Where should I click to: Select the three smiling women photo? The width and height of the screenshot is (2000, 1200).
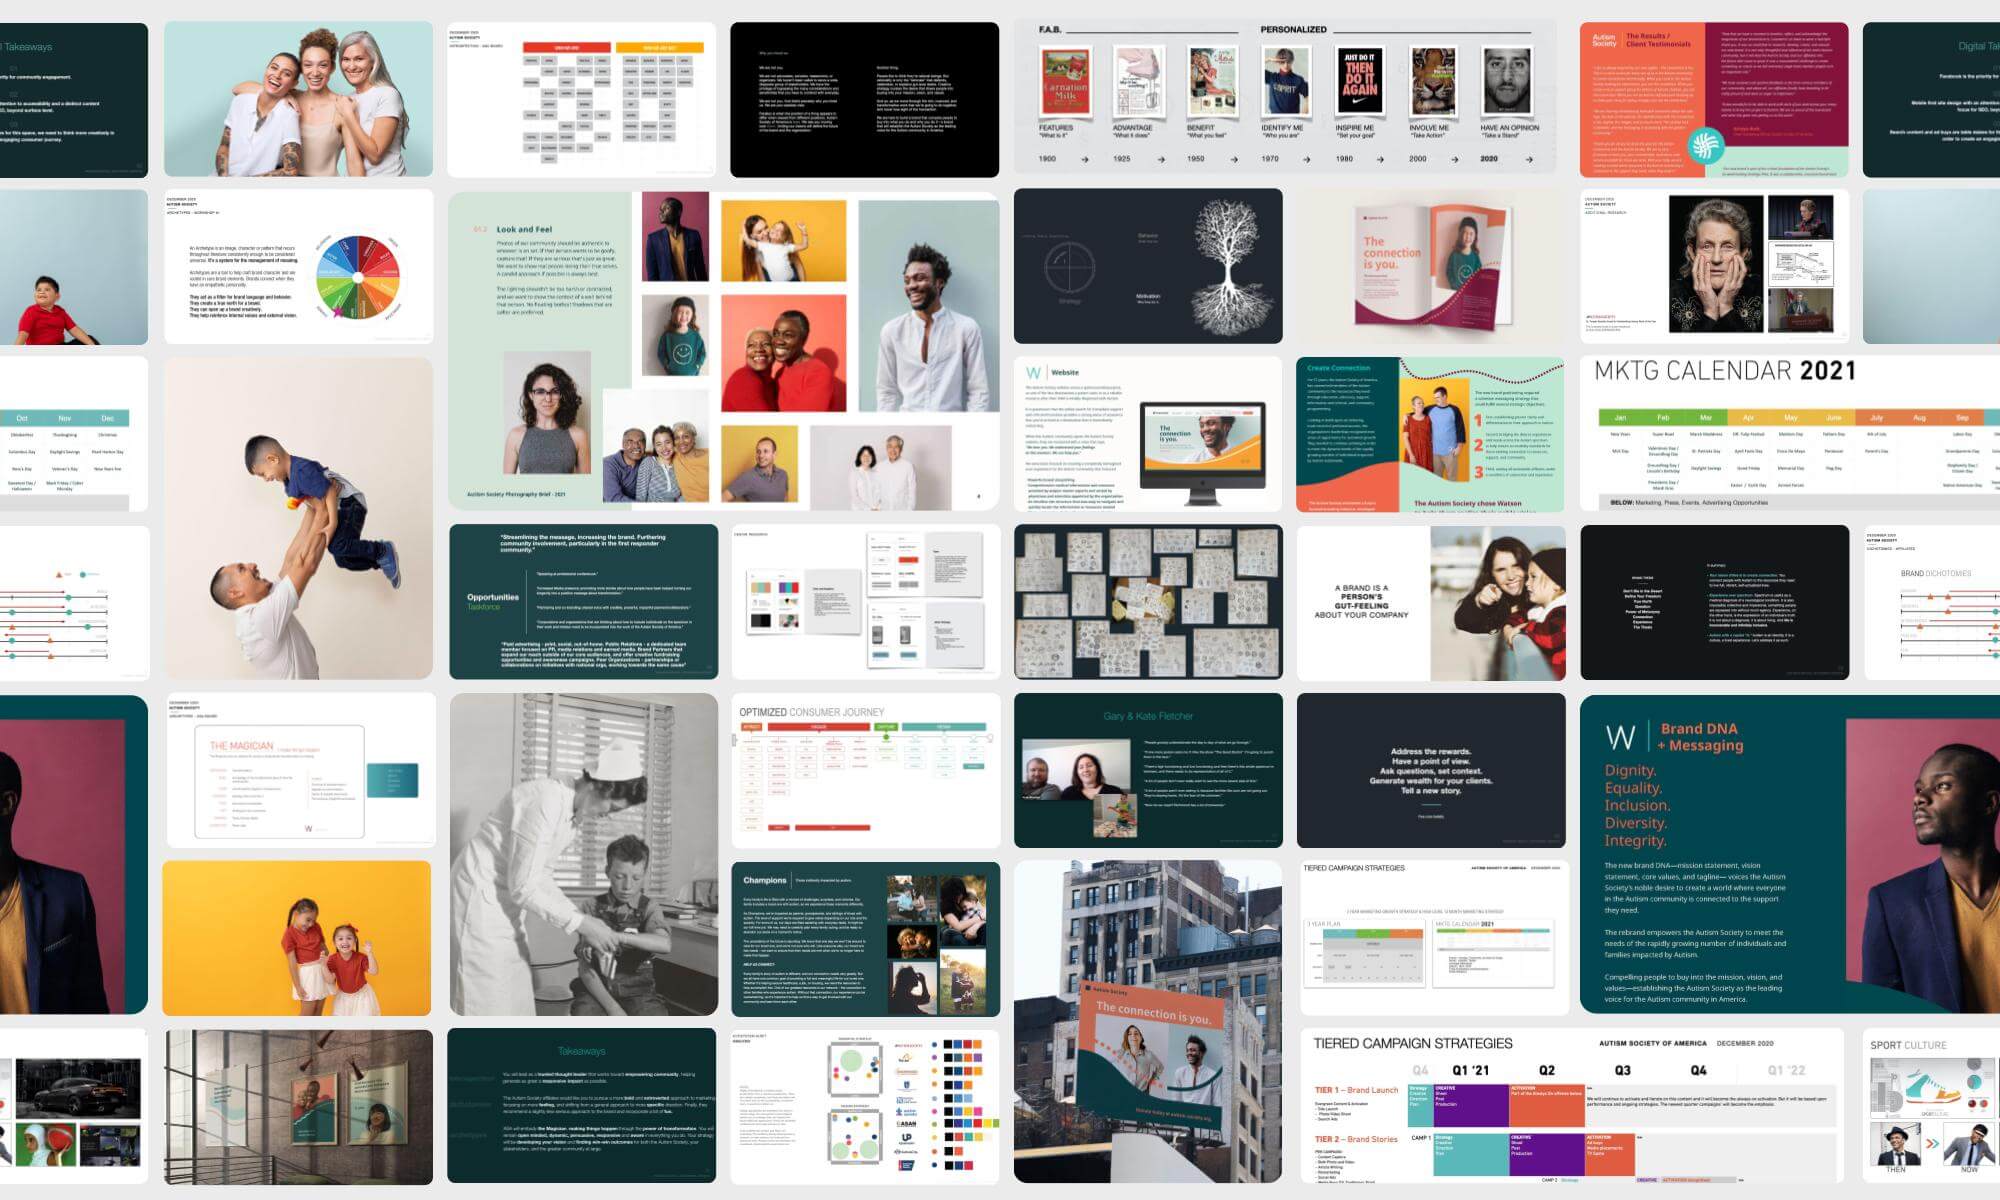point(298,99)
